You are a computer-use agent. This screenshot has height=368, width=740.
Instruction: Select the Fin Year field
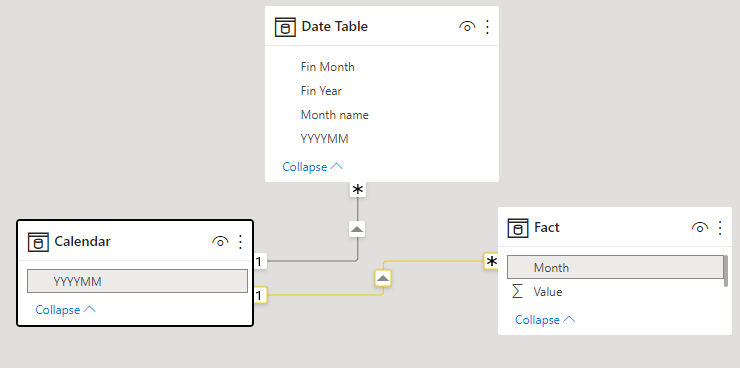point(321,91)
